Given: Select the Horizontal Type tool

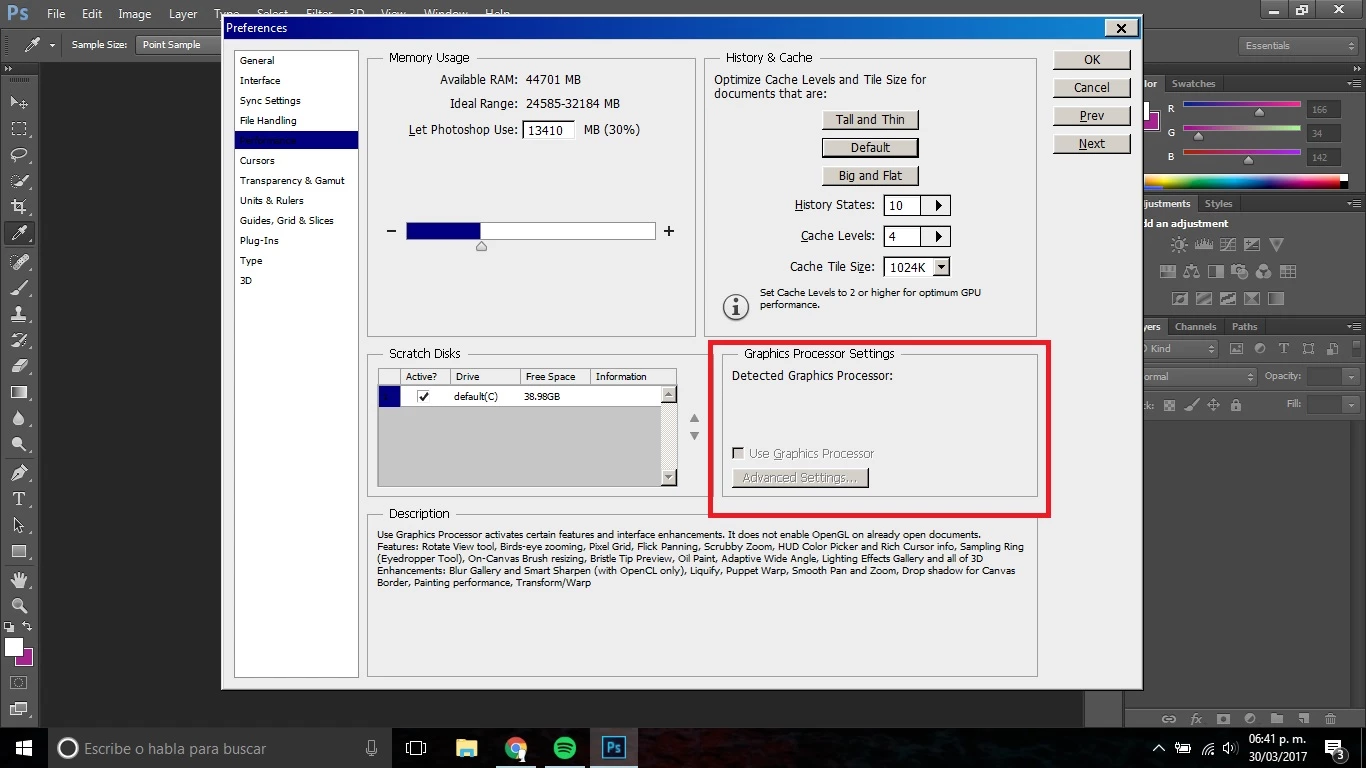Looking at the screenshot, I should (19, 498).
